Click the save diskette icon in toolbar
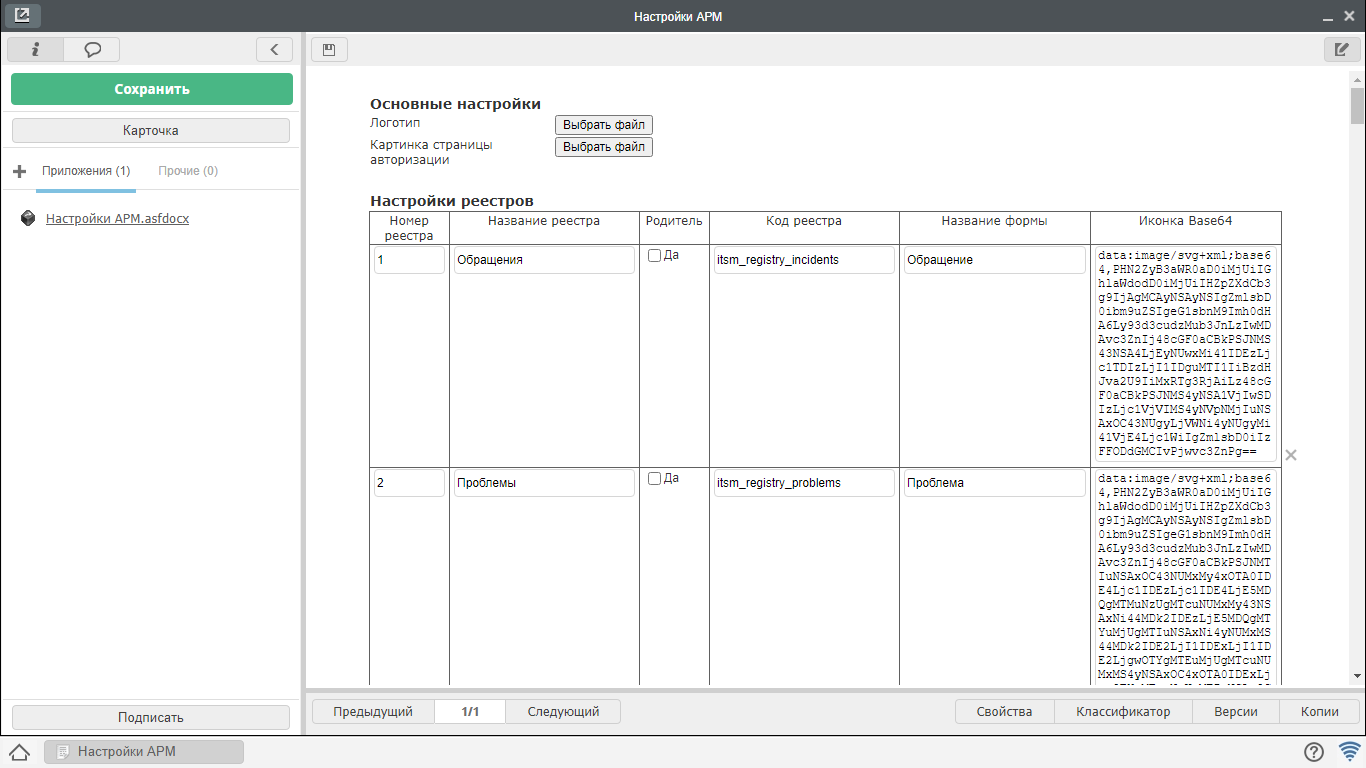This screenshot has height=768, width=1366. [329, 49]
